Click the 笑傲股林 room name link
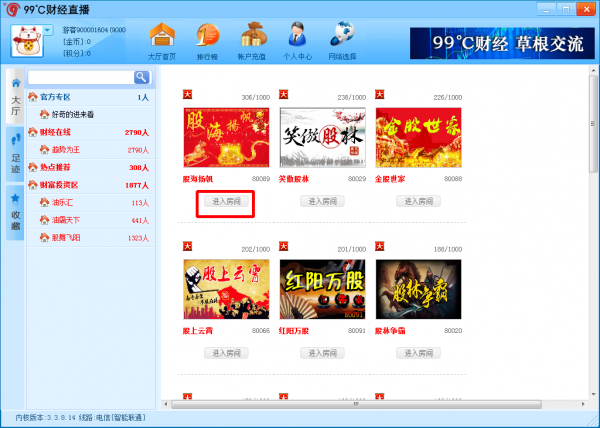This screenshot has height=428, width=600. (294, 179)
